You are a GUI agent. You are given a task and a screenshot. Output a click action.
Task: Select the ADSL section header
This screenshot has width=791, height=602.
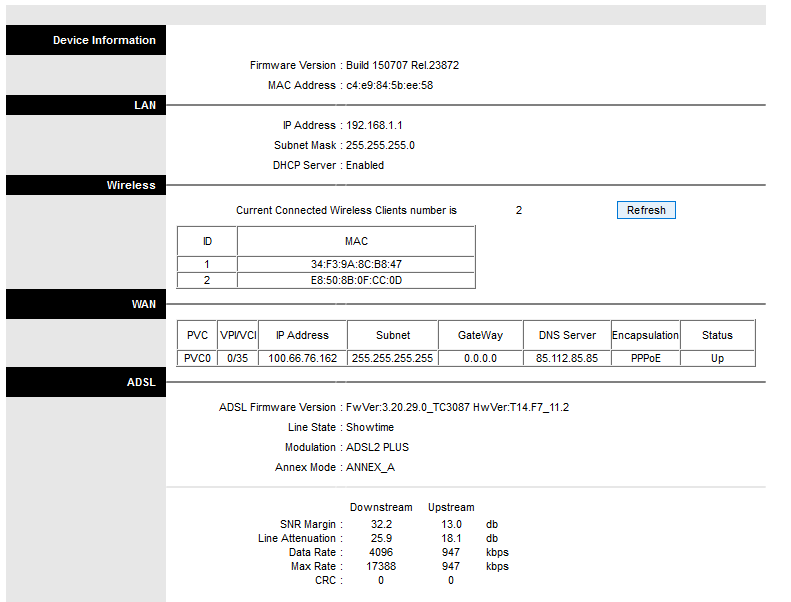click(x=86, y=382)
